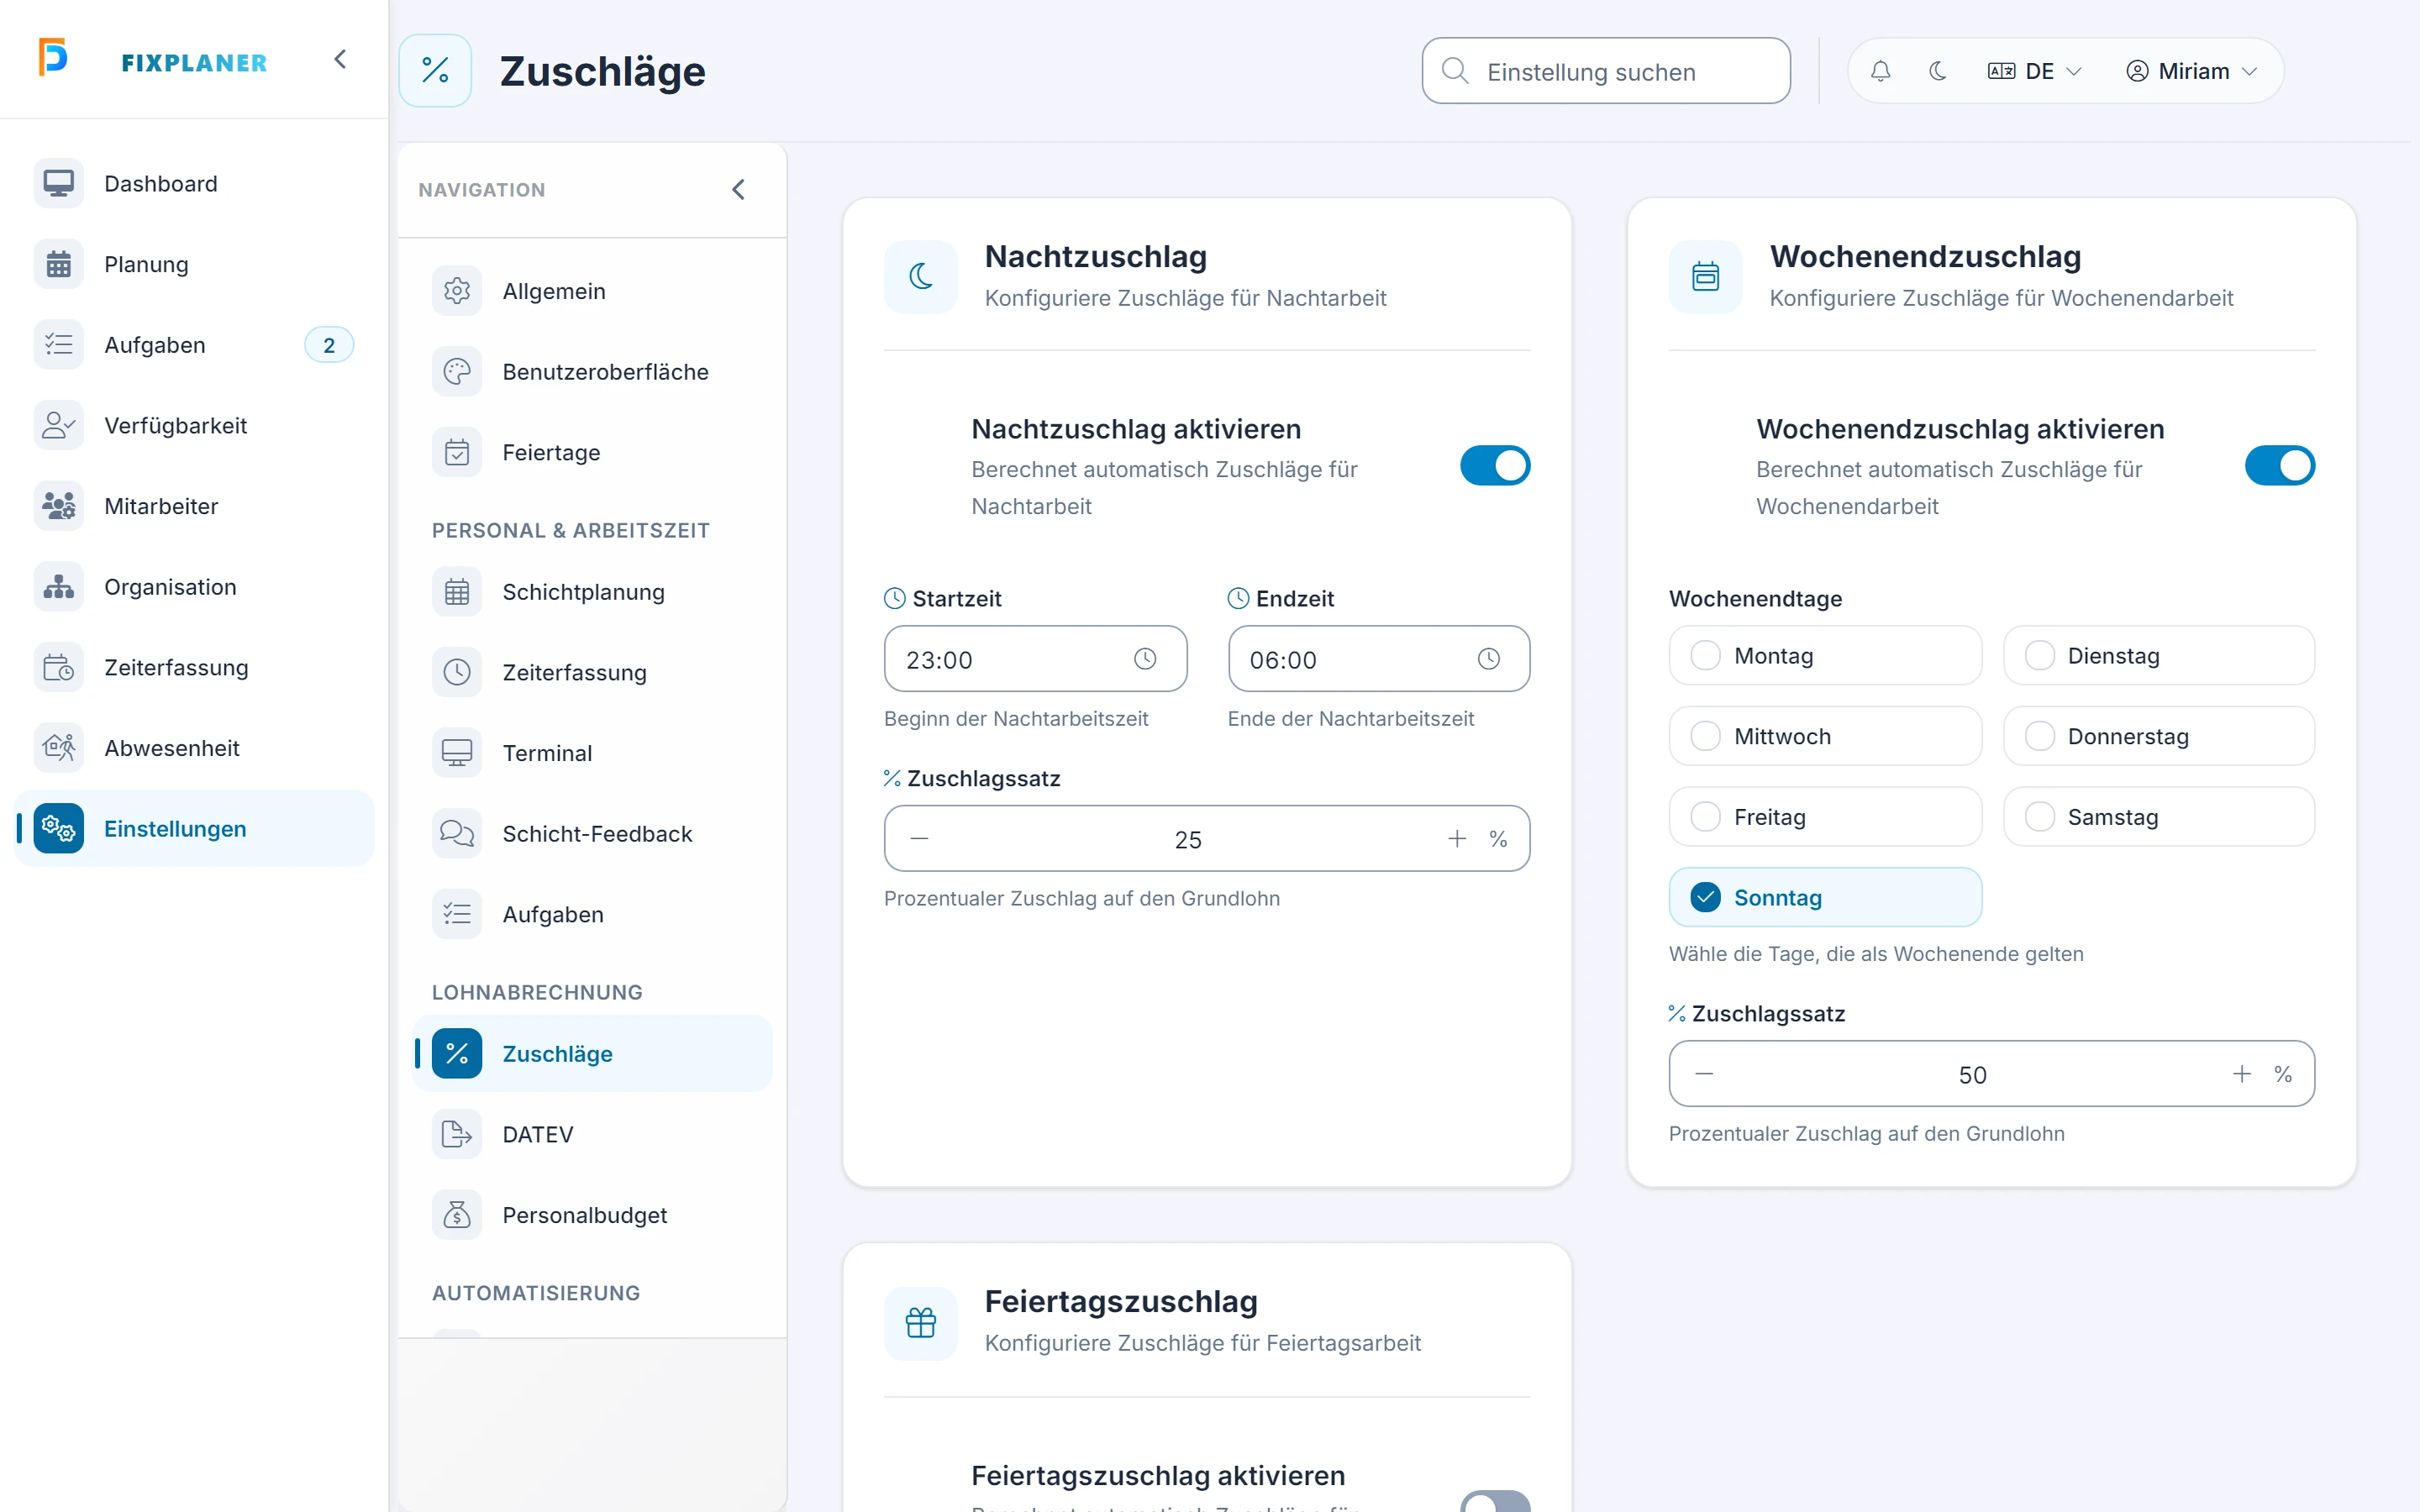2420x1512 pixels.
Task: Click the Mitarbeiter group icon
Action: coord(59,506)
